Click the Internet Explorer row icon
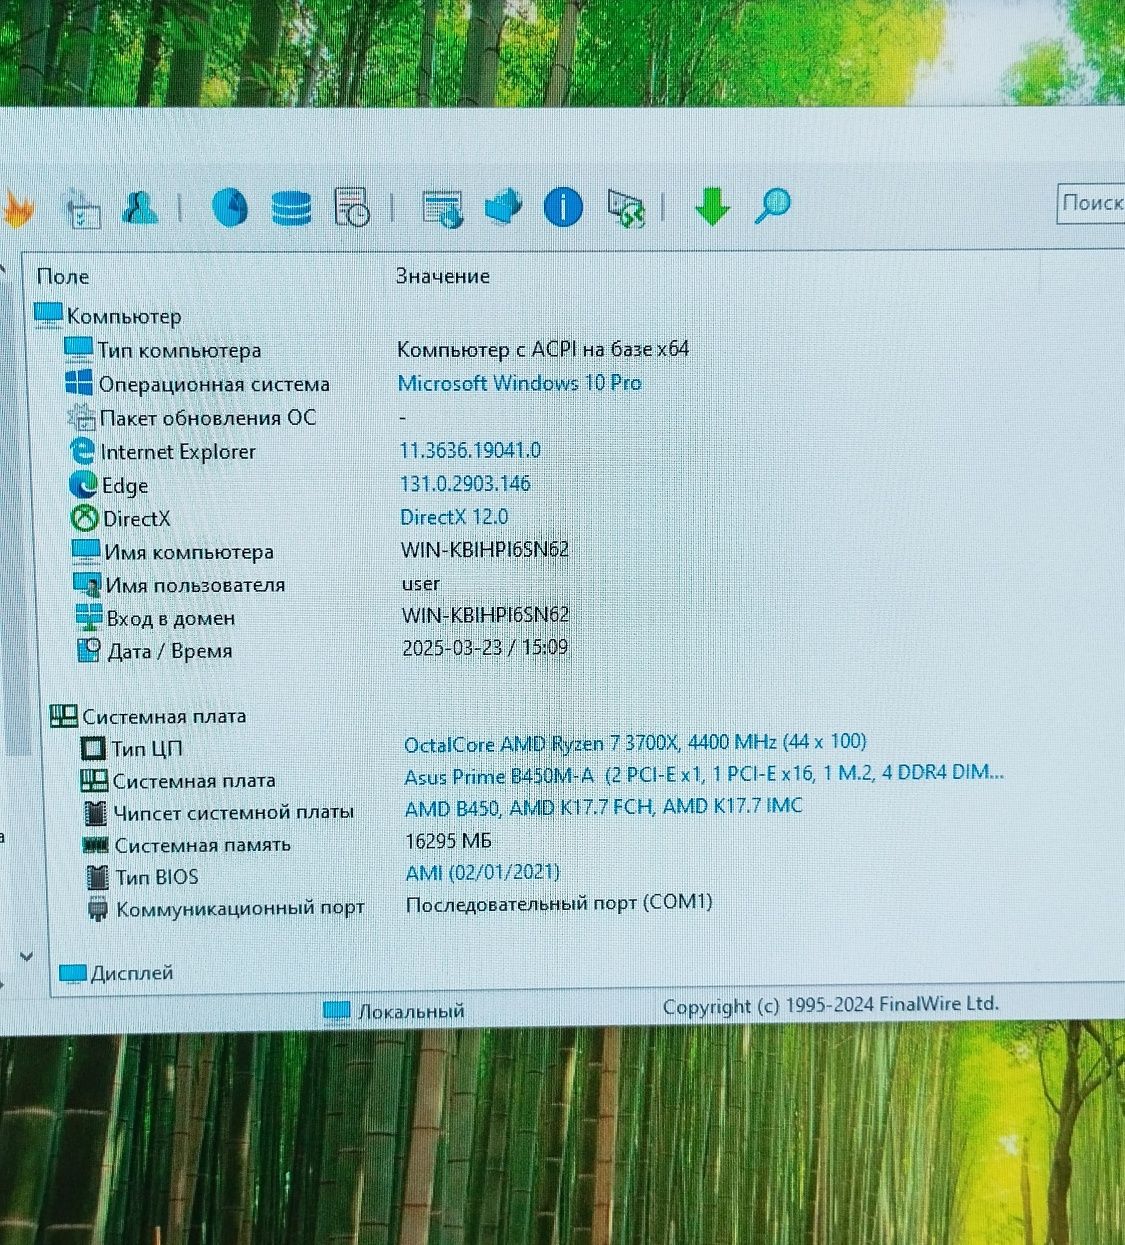The width and height of the screenshot is (1125, 1245). pyautogui.click(x=82, y=451)
